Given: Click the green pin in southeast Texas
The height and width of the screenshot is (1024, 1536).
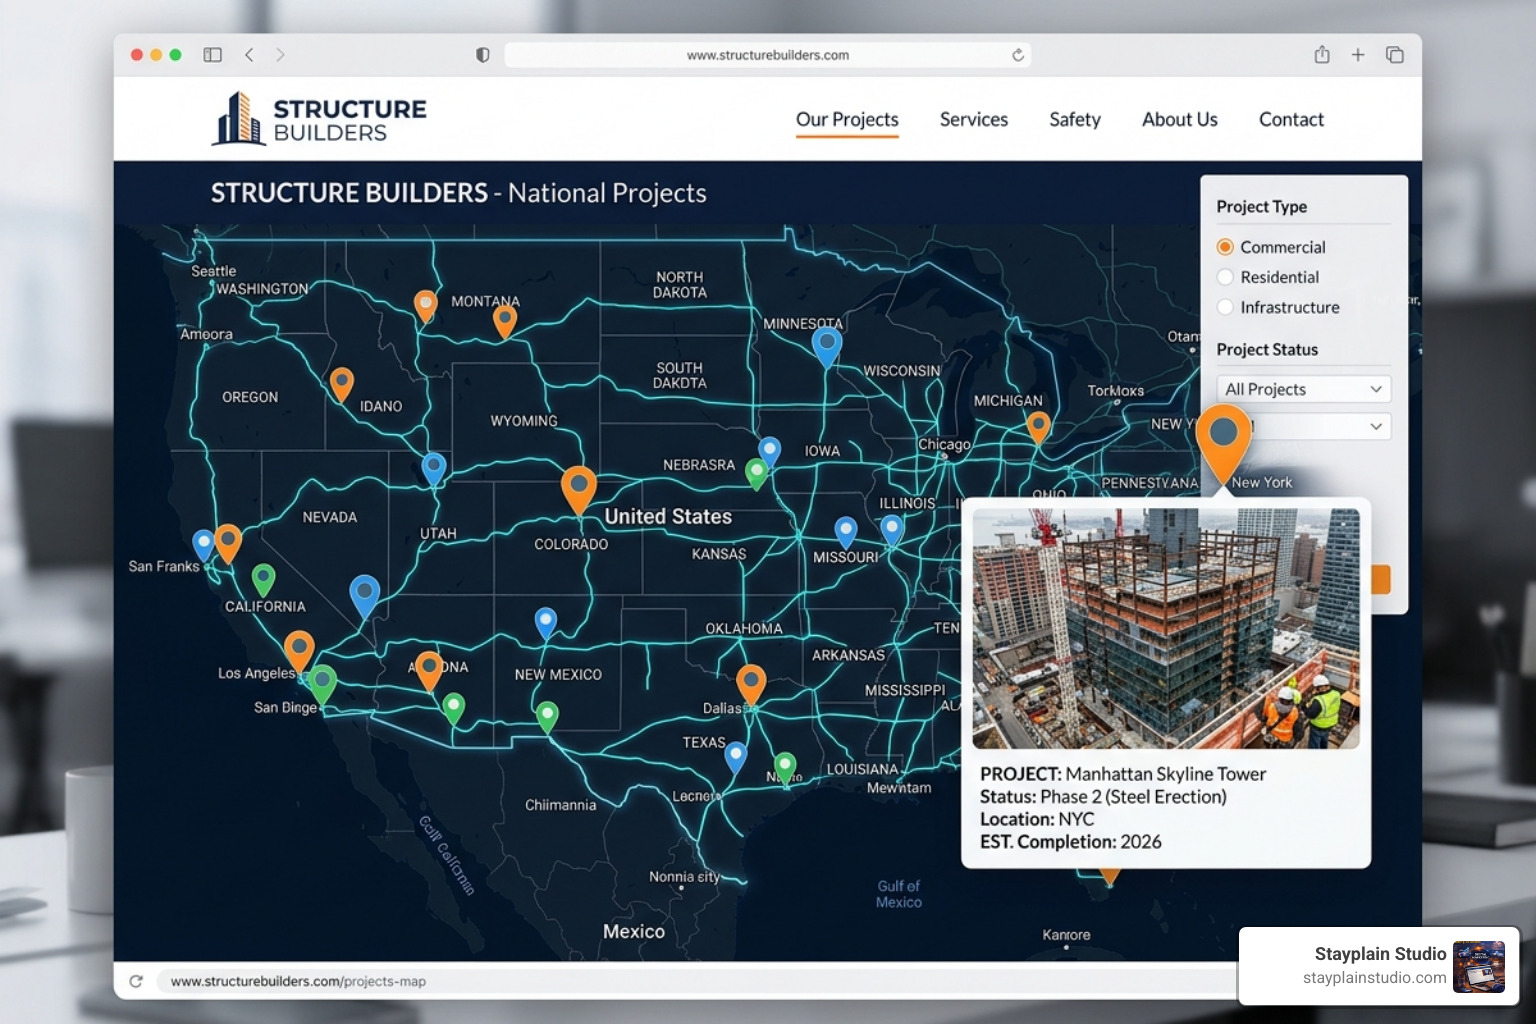Looking at the screenshot, I should pos(785,768).
